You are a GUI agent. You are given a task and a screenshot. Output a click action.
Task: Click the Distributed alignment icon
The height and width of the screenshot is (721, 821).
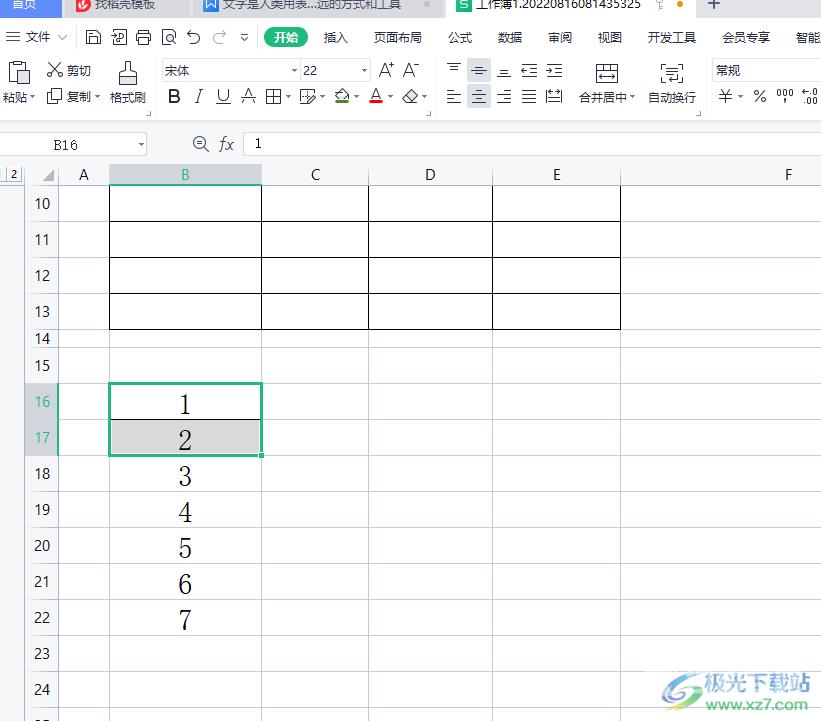554,96
